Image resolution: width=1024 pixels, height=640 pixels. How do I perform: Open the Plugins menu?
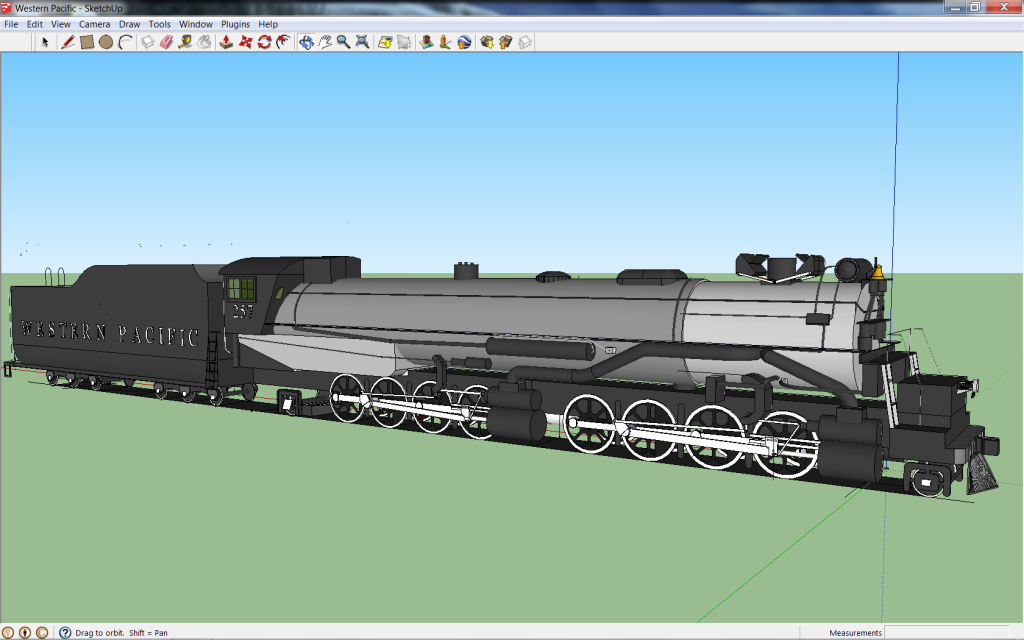[235, 24]
